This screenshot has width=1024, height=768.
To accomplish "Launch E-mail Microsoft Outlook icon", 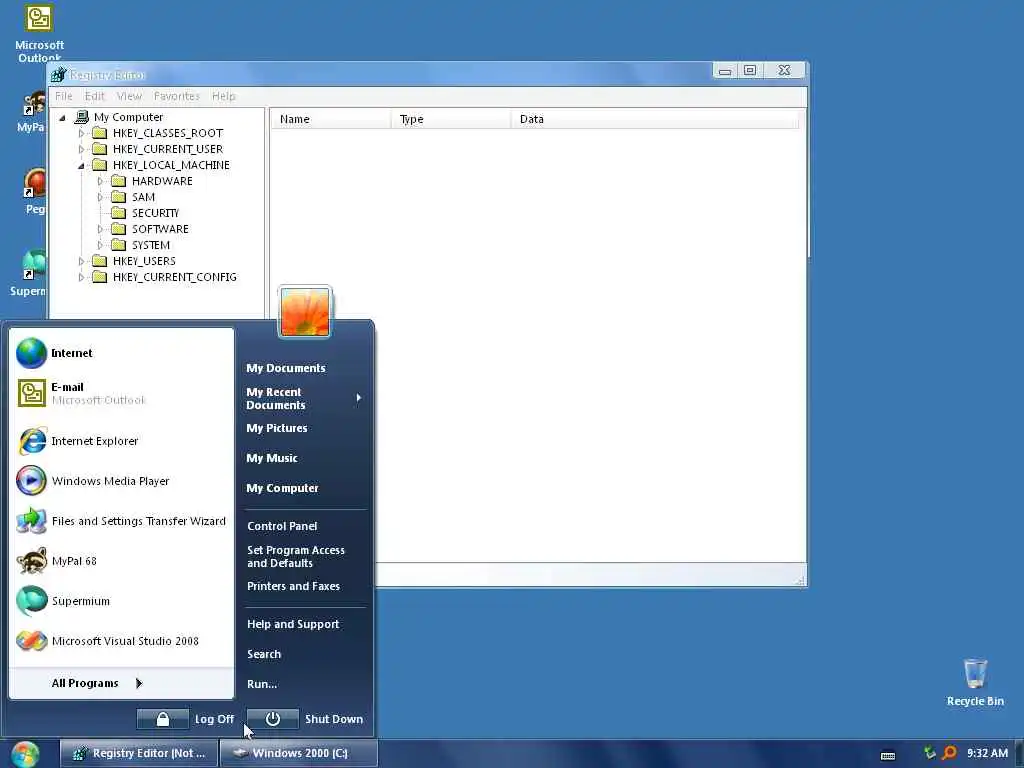I will point(31,393).
